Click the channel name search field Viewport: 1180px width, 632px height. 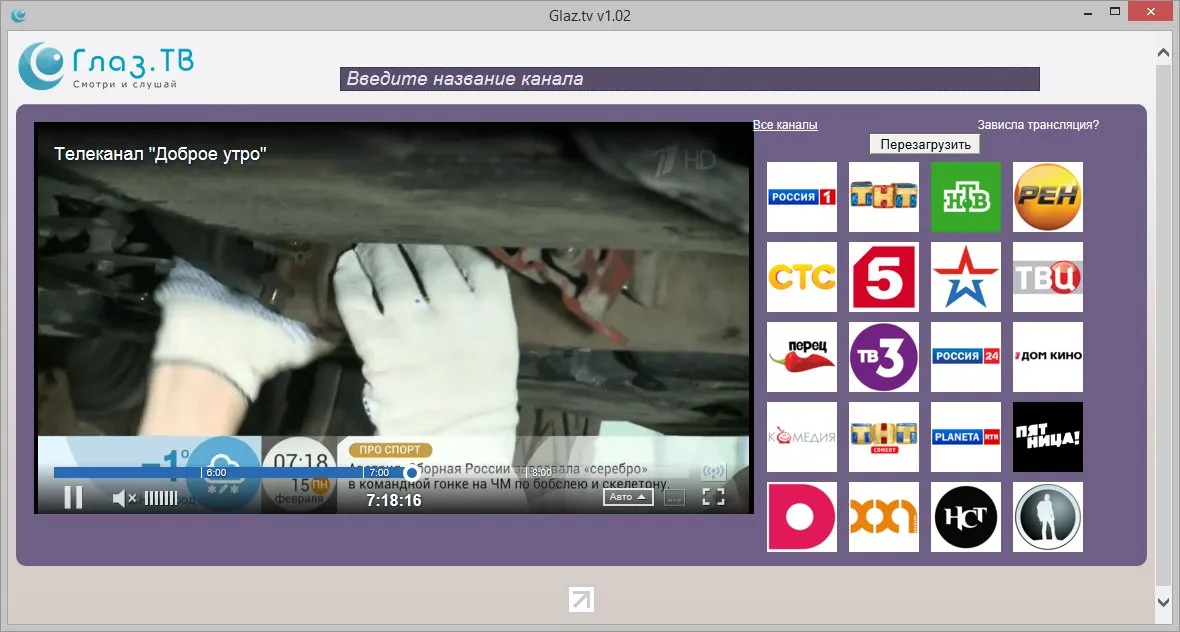pos(689,79)
